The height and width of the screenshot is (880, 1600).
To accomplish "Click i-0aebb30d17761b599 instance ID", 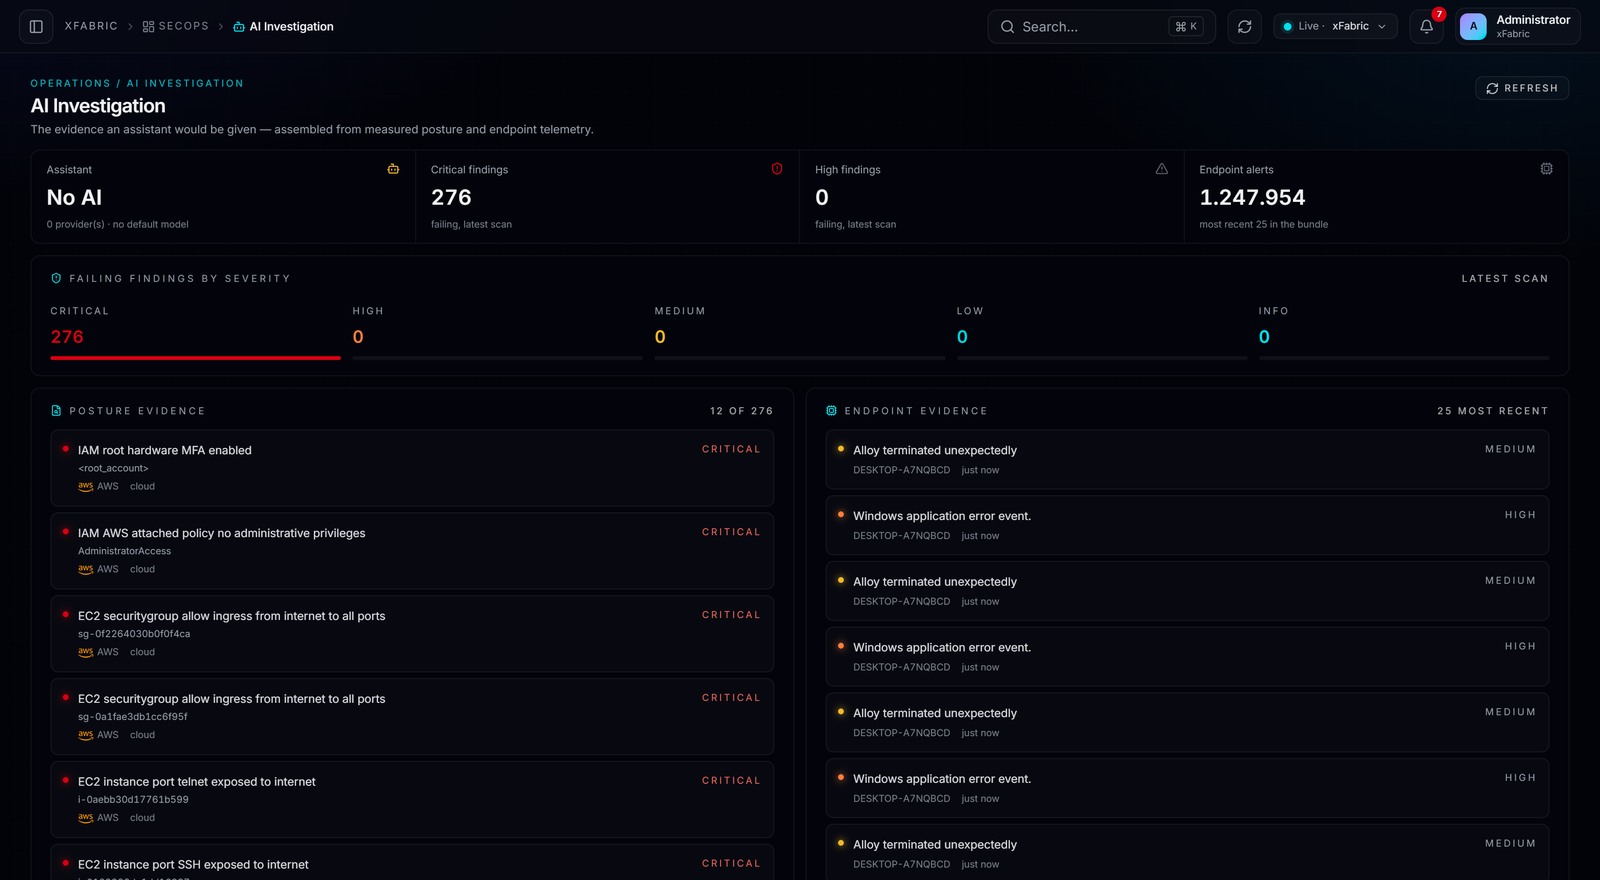I will coord(133,800).
